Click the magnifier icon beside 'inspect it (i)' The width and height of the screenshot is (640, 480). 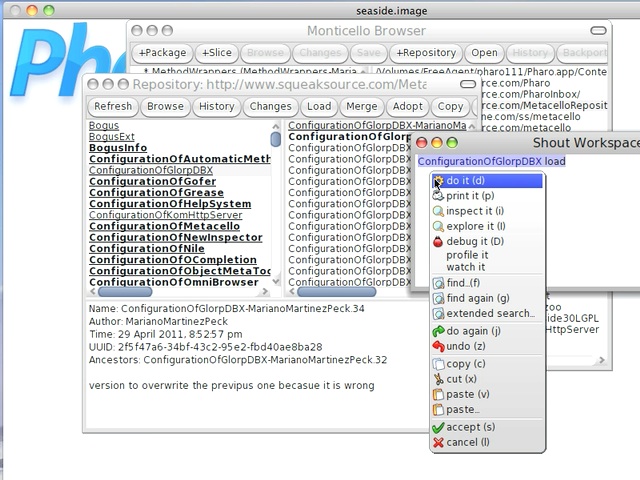click(x=438, y=211)
